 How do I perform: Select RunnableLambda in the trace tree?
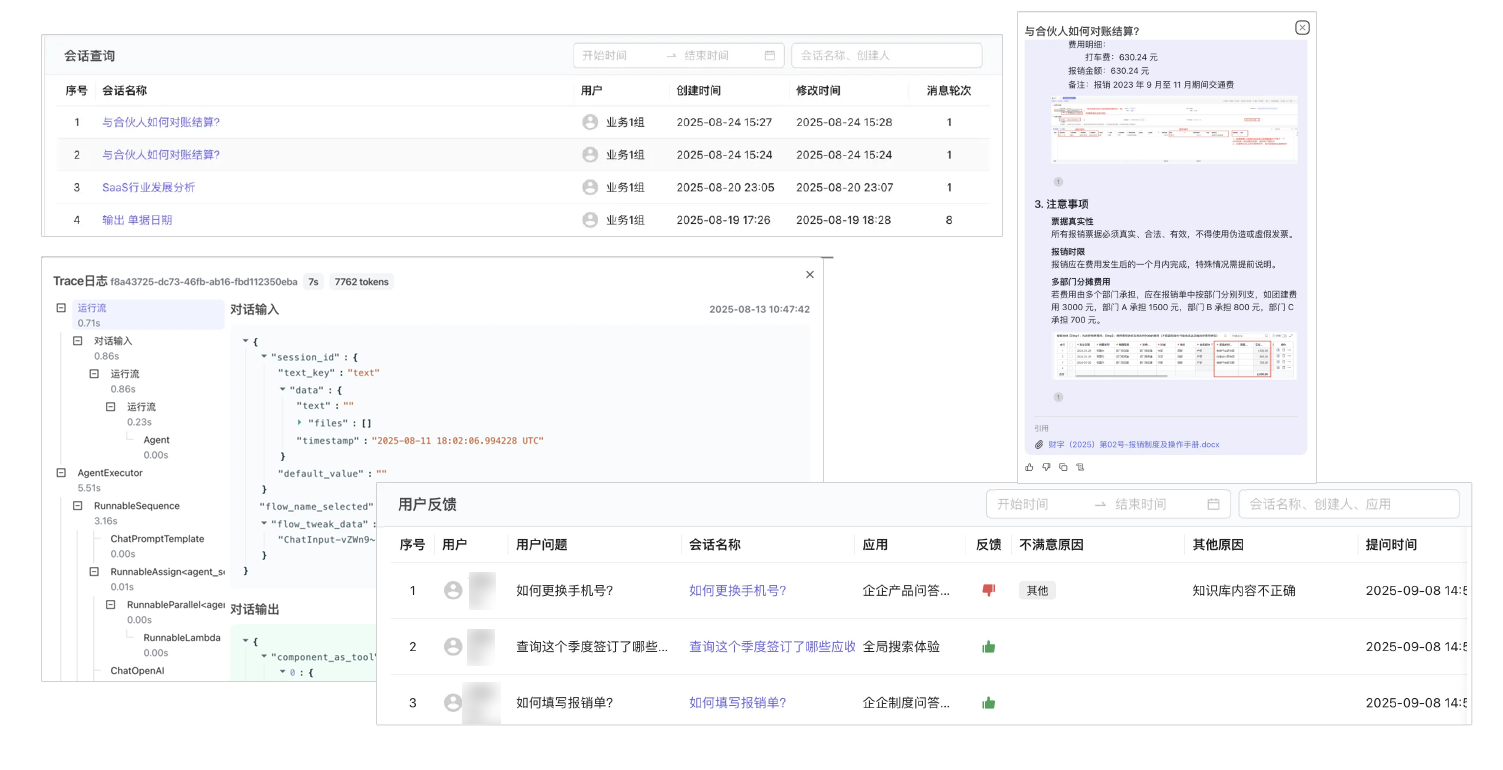tap(182, 638)
